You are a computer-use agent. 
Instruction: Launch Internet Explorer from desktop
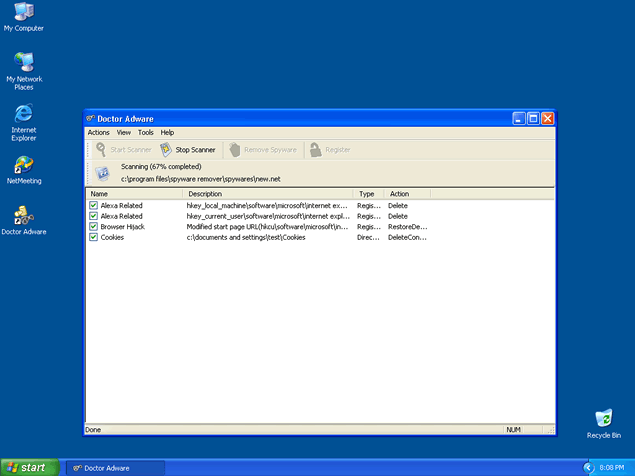pos(23,114)
